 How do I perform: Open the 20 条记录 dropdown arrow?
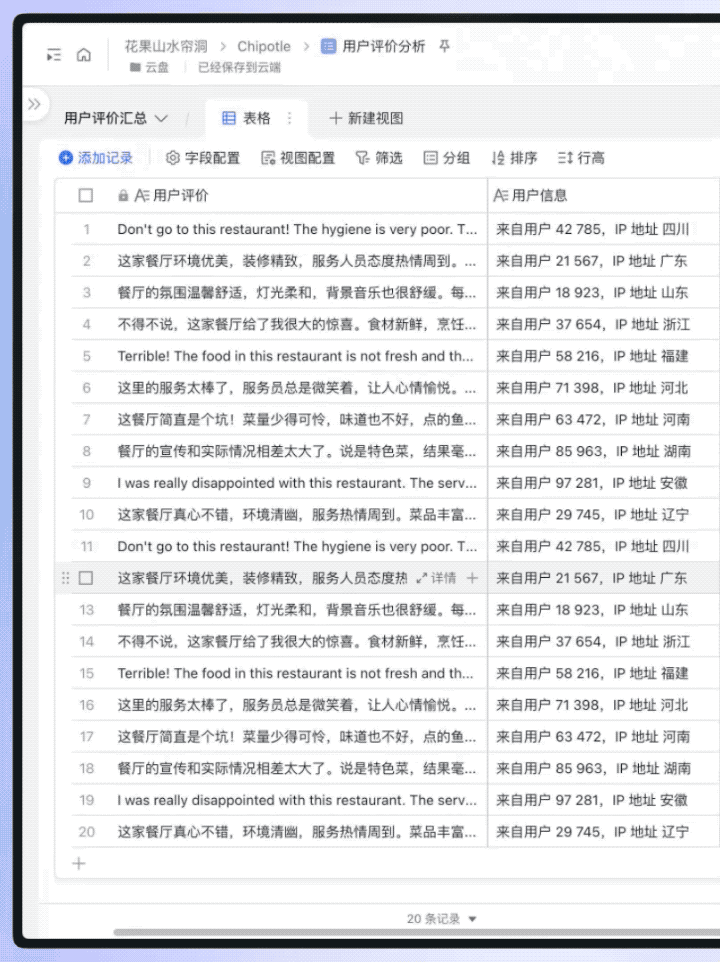pos(472,919)
